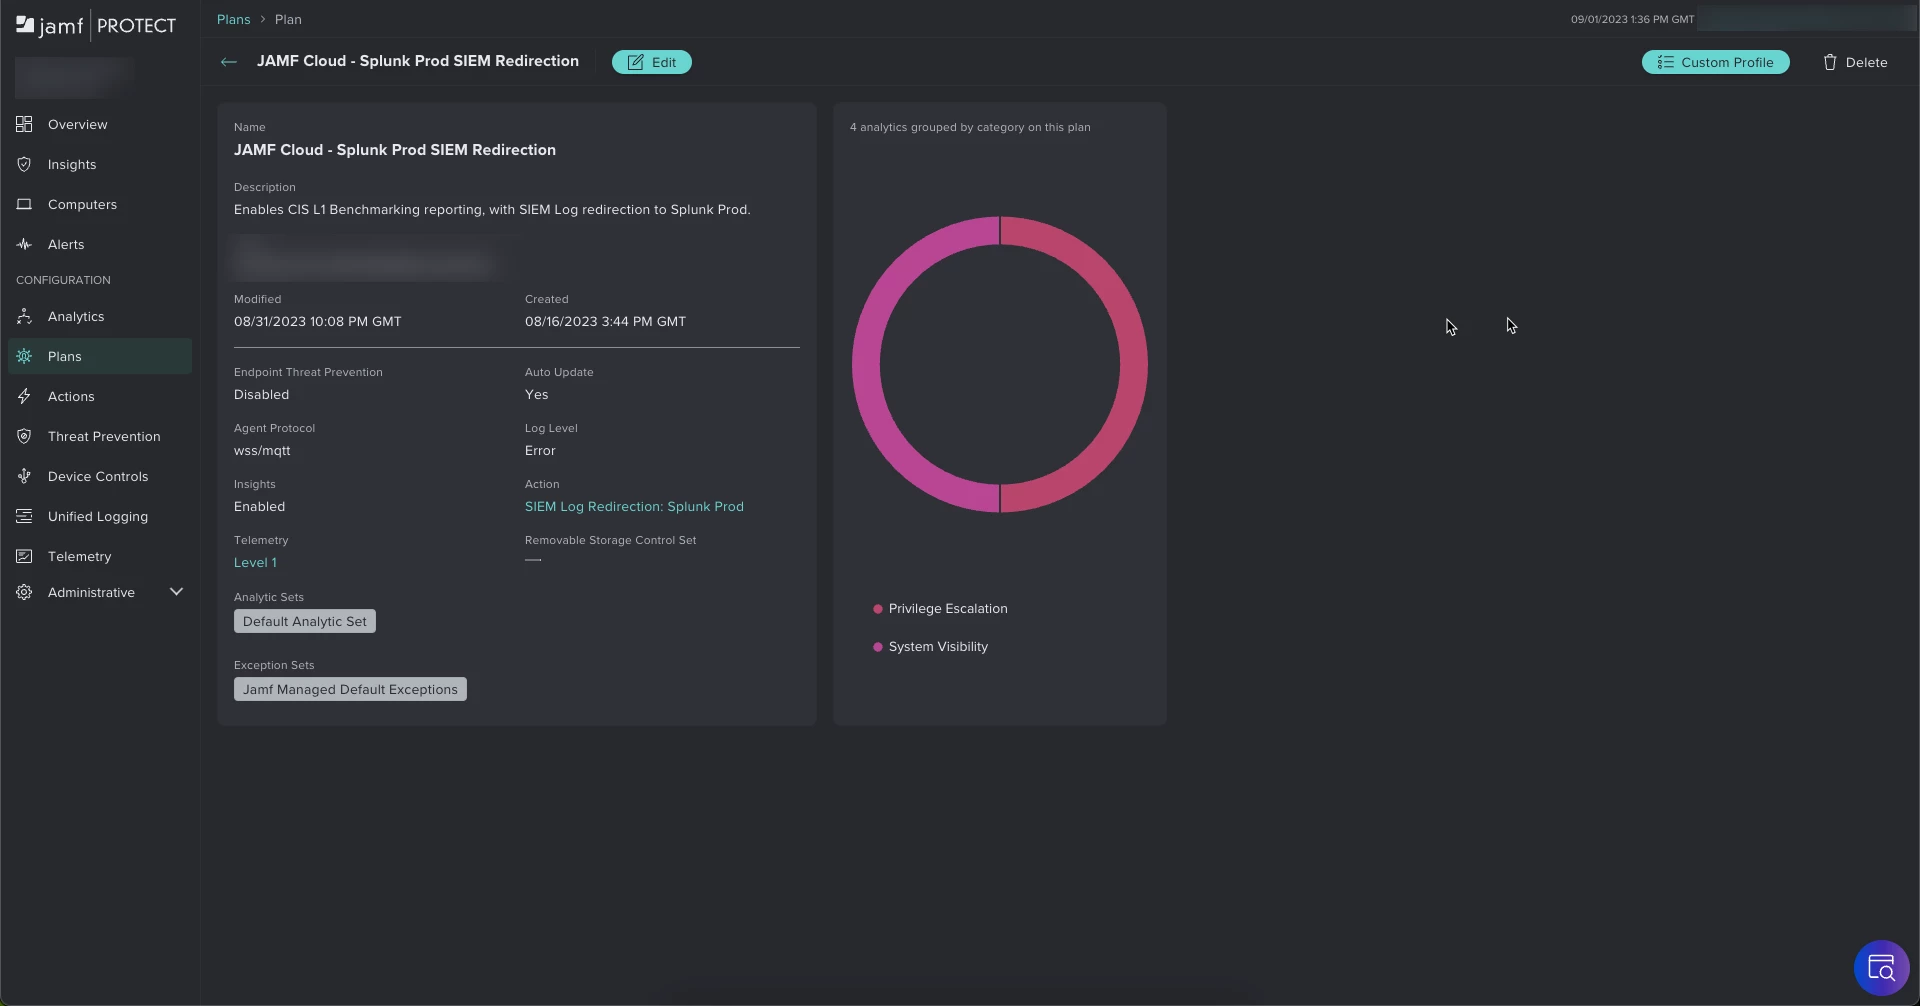
Task: Click the Plans gear icon
Action: [24, 356]
